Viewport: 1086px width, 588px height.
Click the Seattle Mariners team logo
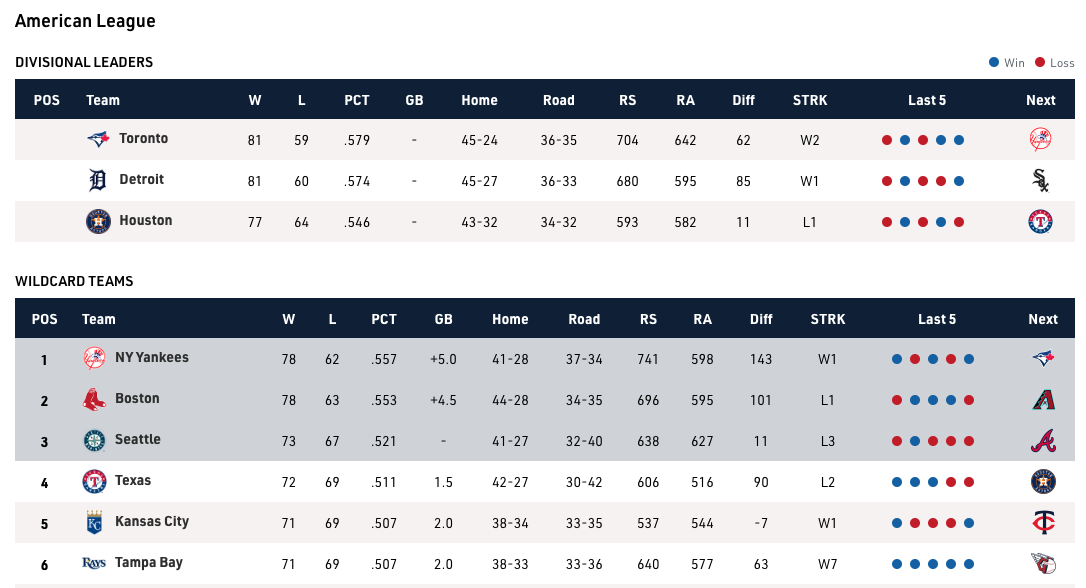(94, 441)
